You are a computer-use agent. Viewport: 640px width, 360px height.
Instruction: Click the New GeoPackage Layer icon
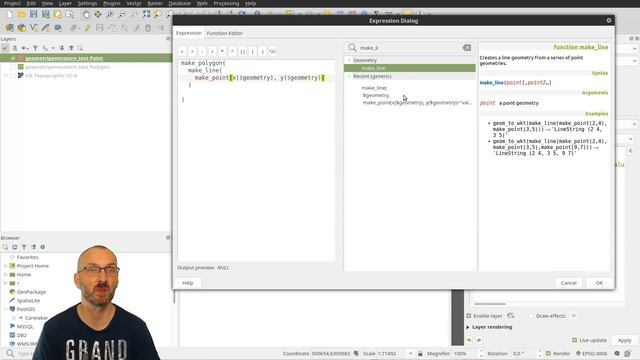(21, 28)
